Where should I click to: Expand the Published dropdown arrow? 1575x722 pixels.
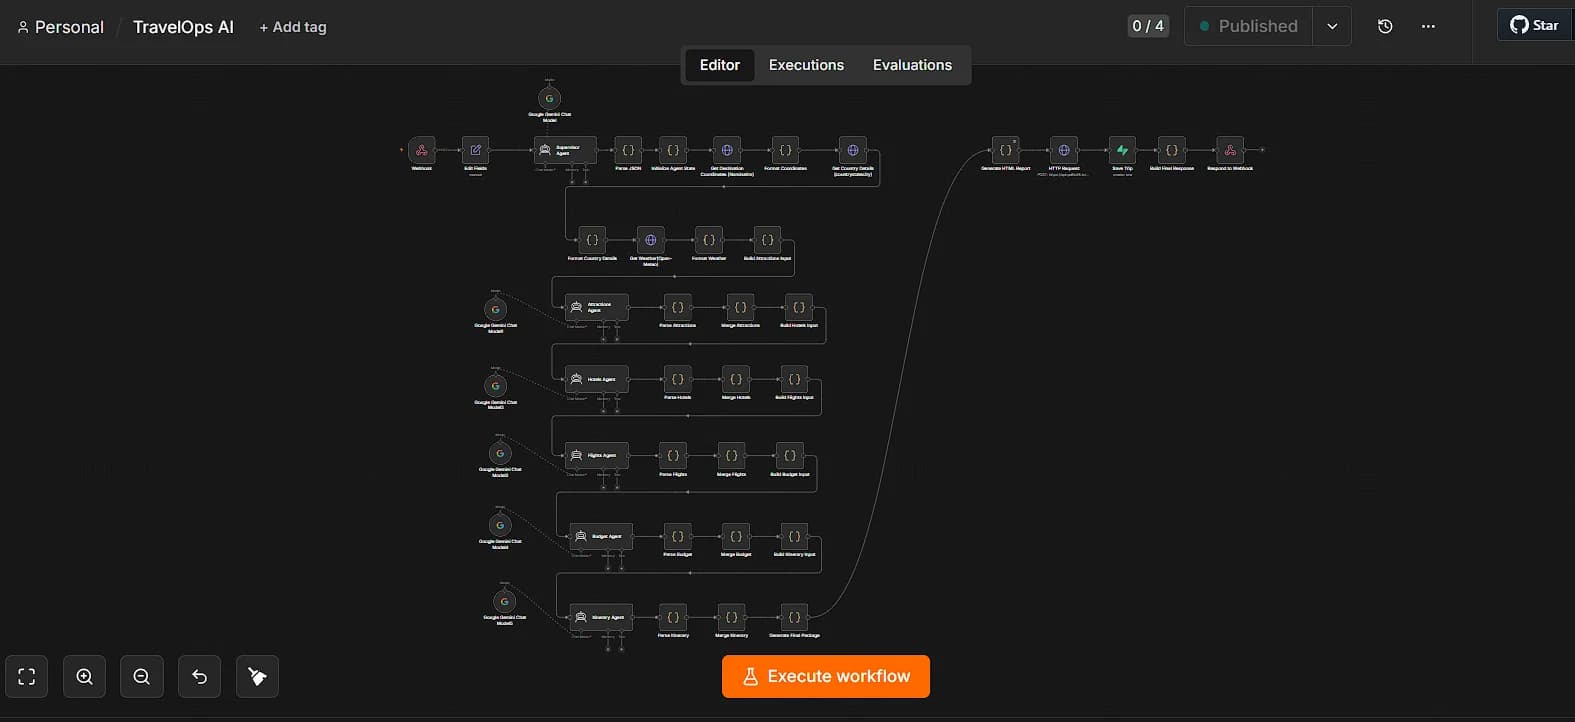(1332, 26)
